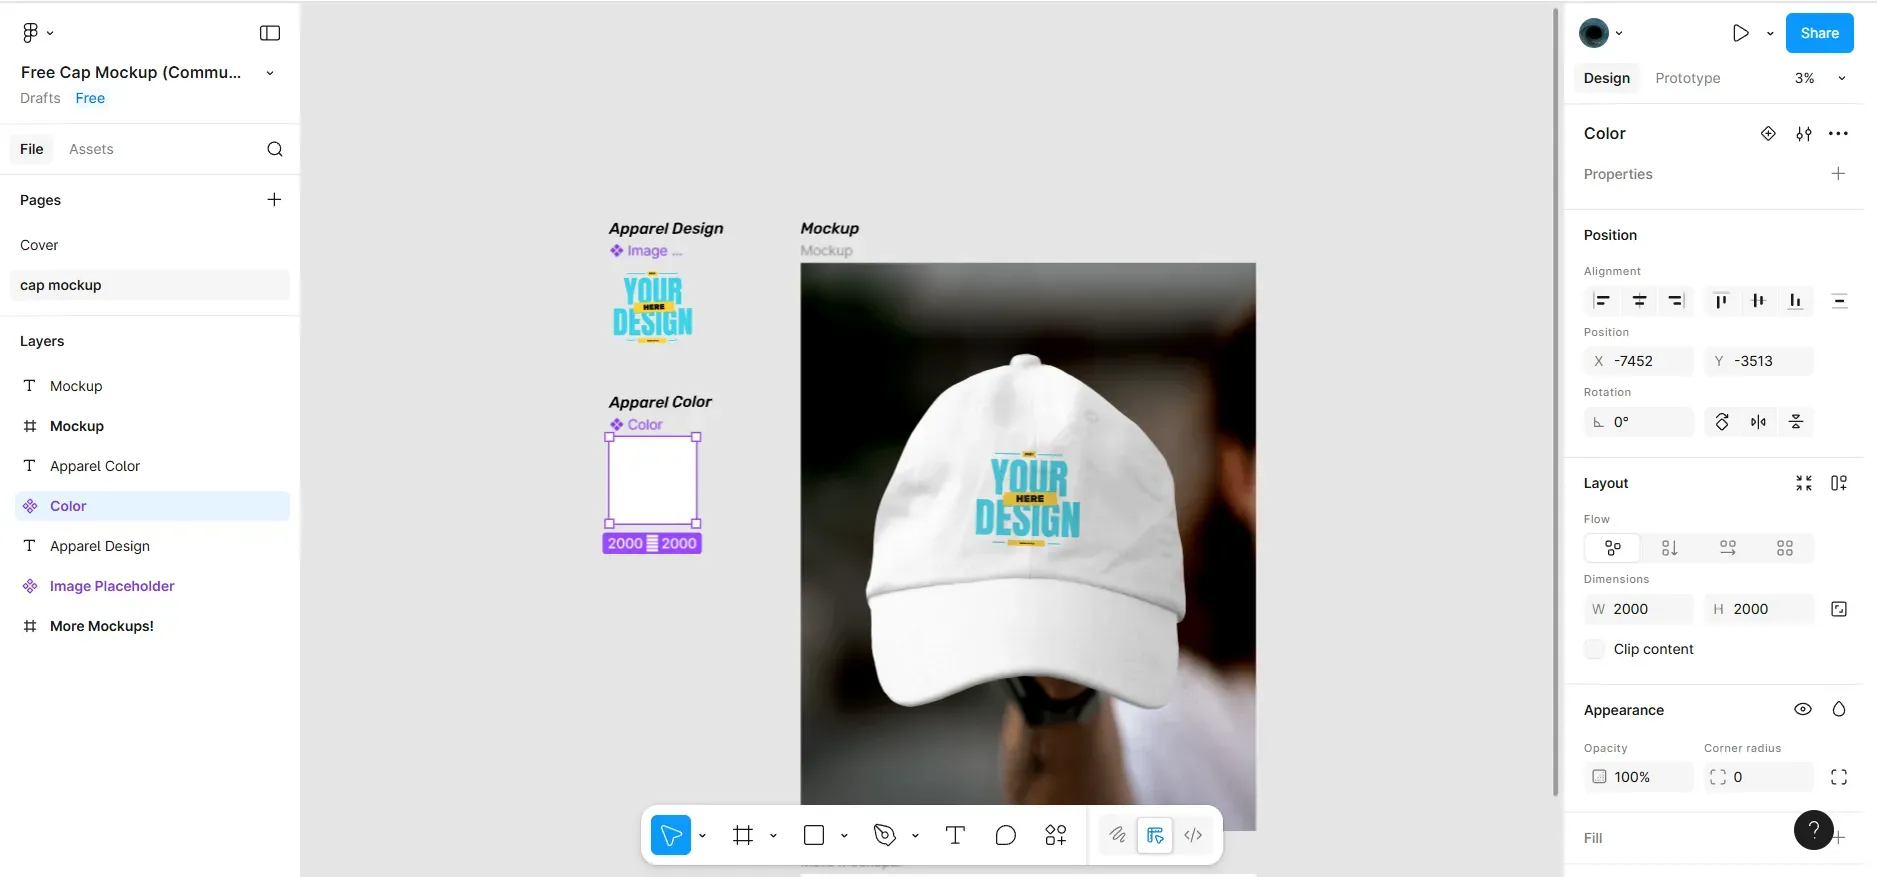
Task: Select the Move tool in toolbar
Action: (x=671, y=835)
